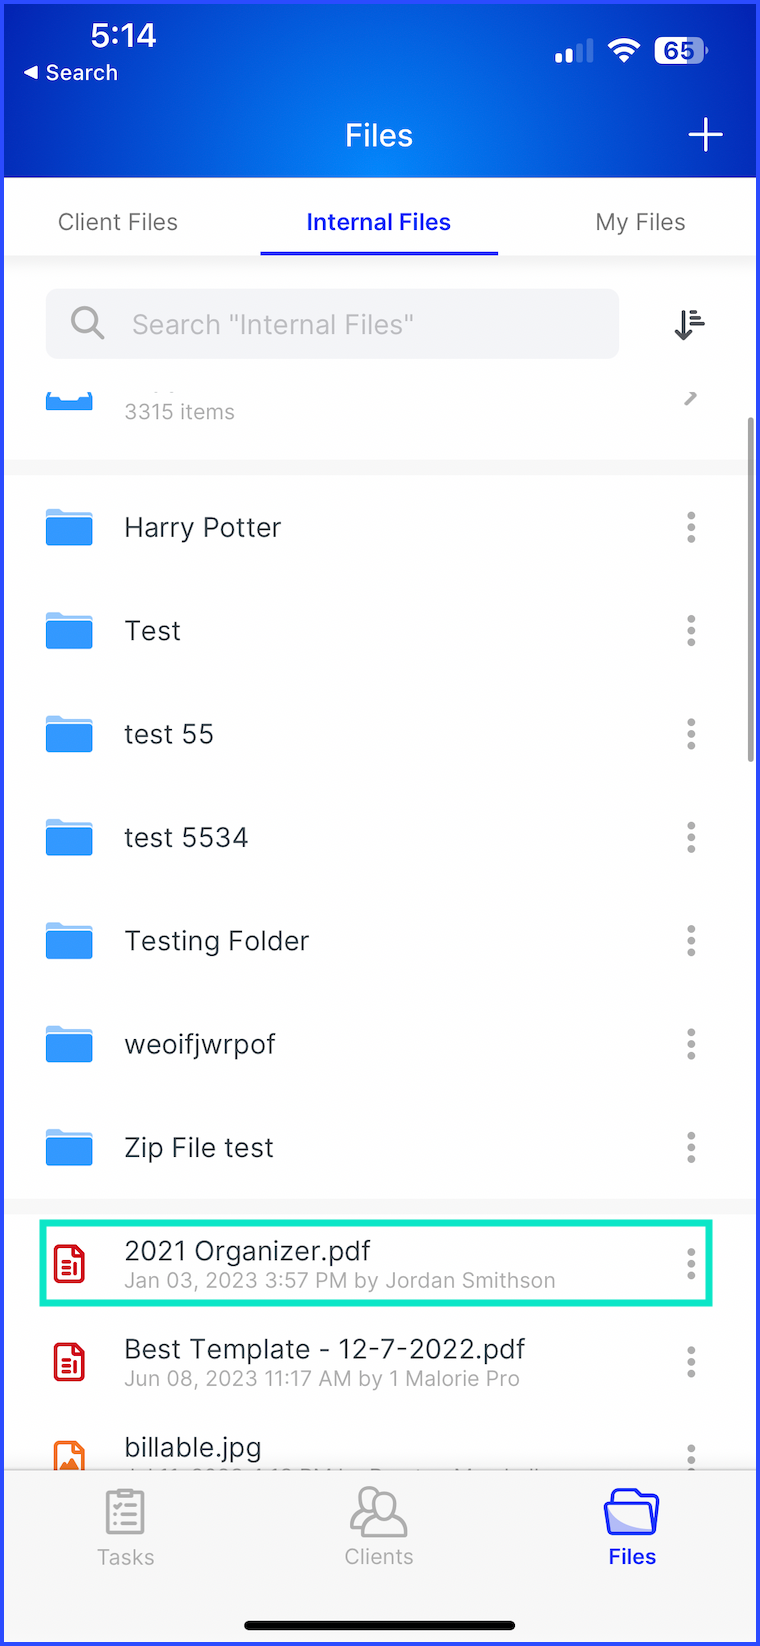This screenshot has height=1646, width=760.
Task: Tap the Files folder icon in bottom bar
Action: click(631, 1512)
